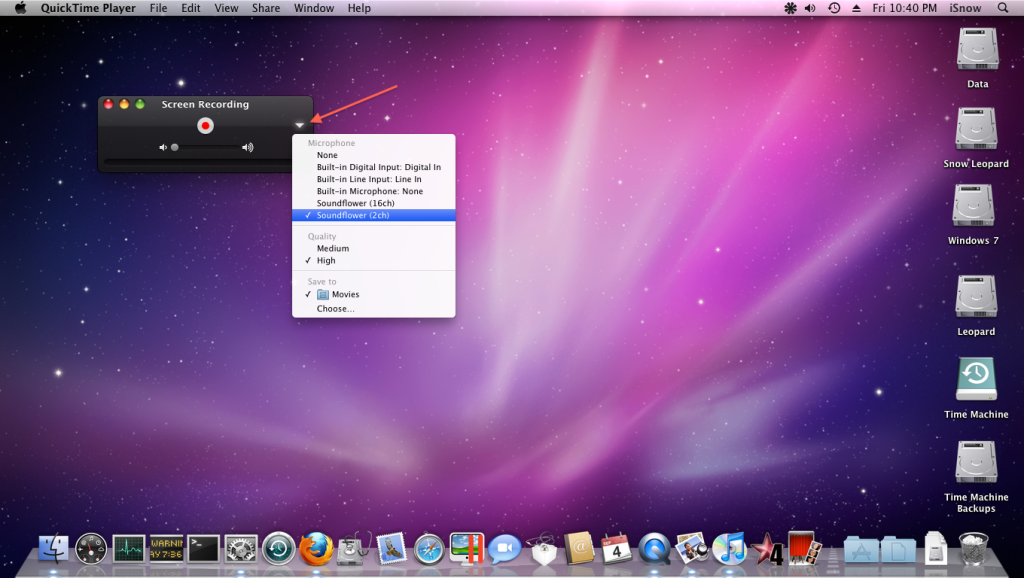Open star 4 app icon in Dock
1024x578 pixels.
767,549
